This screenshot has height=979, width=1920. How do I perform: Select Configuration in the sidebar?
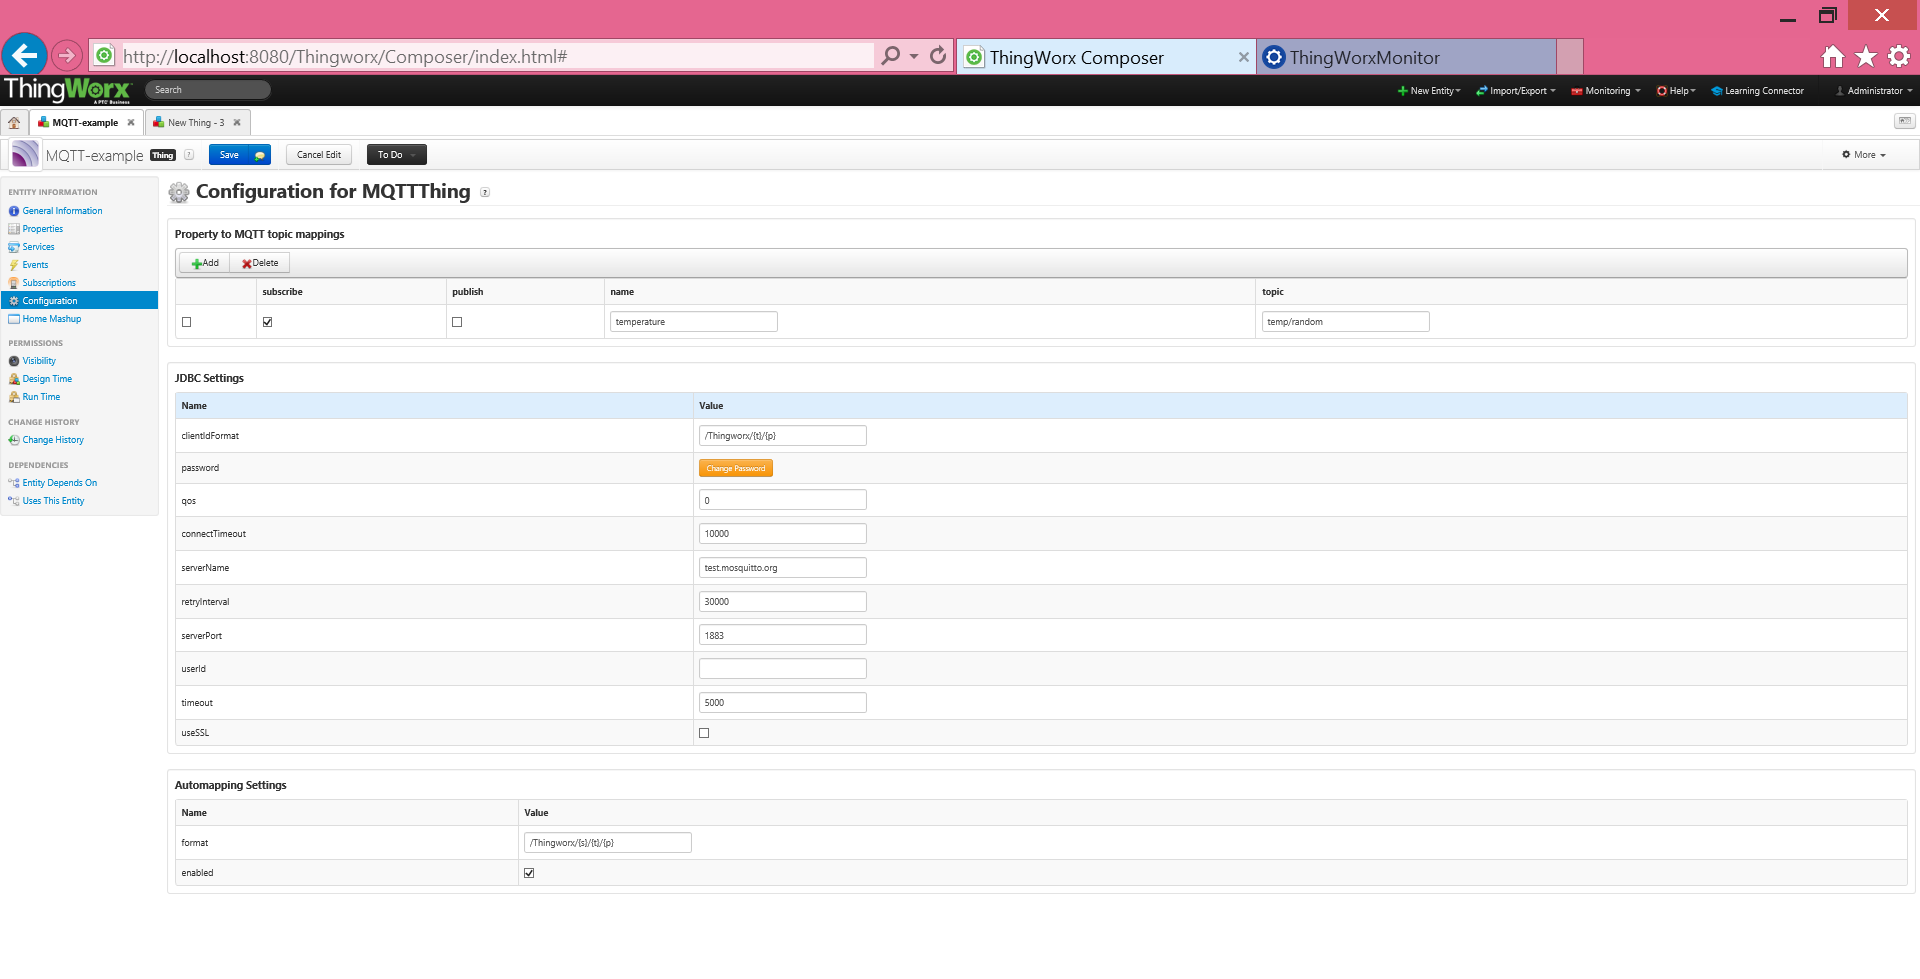pyautogui.click(x=79, y=301)
